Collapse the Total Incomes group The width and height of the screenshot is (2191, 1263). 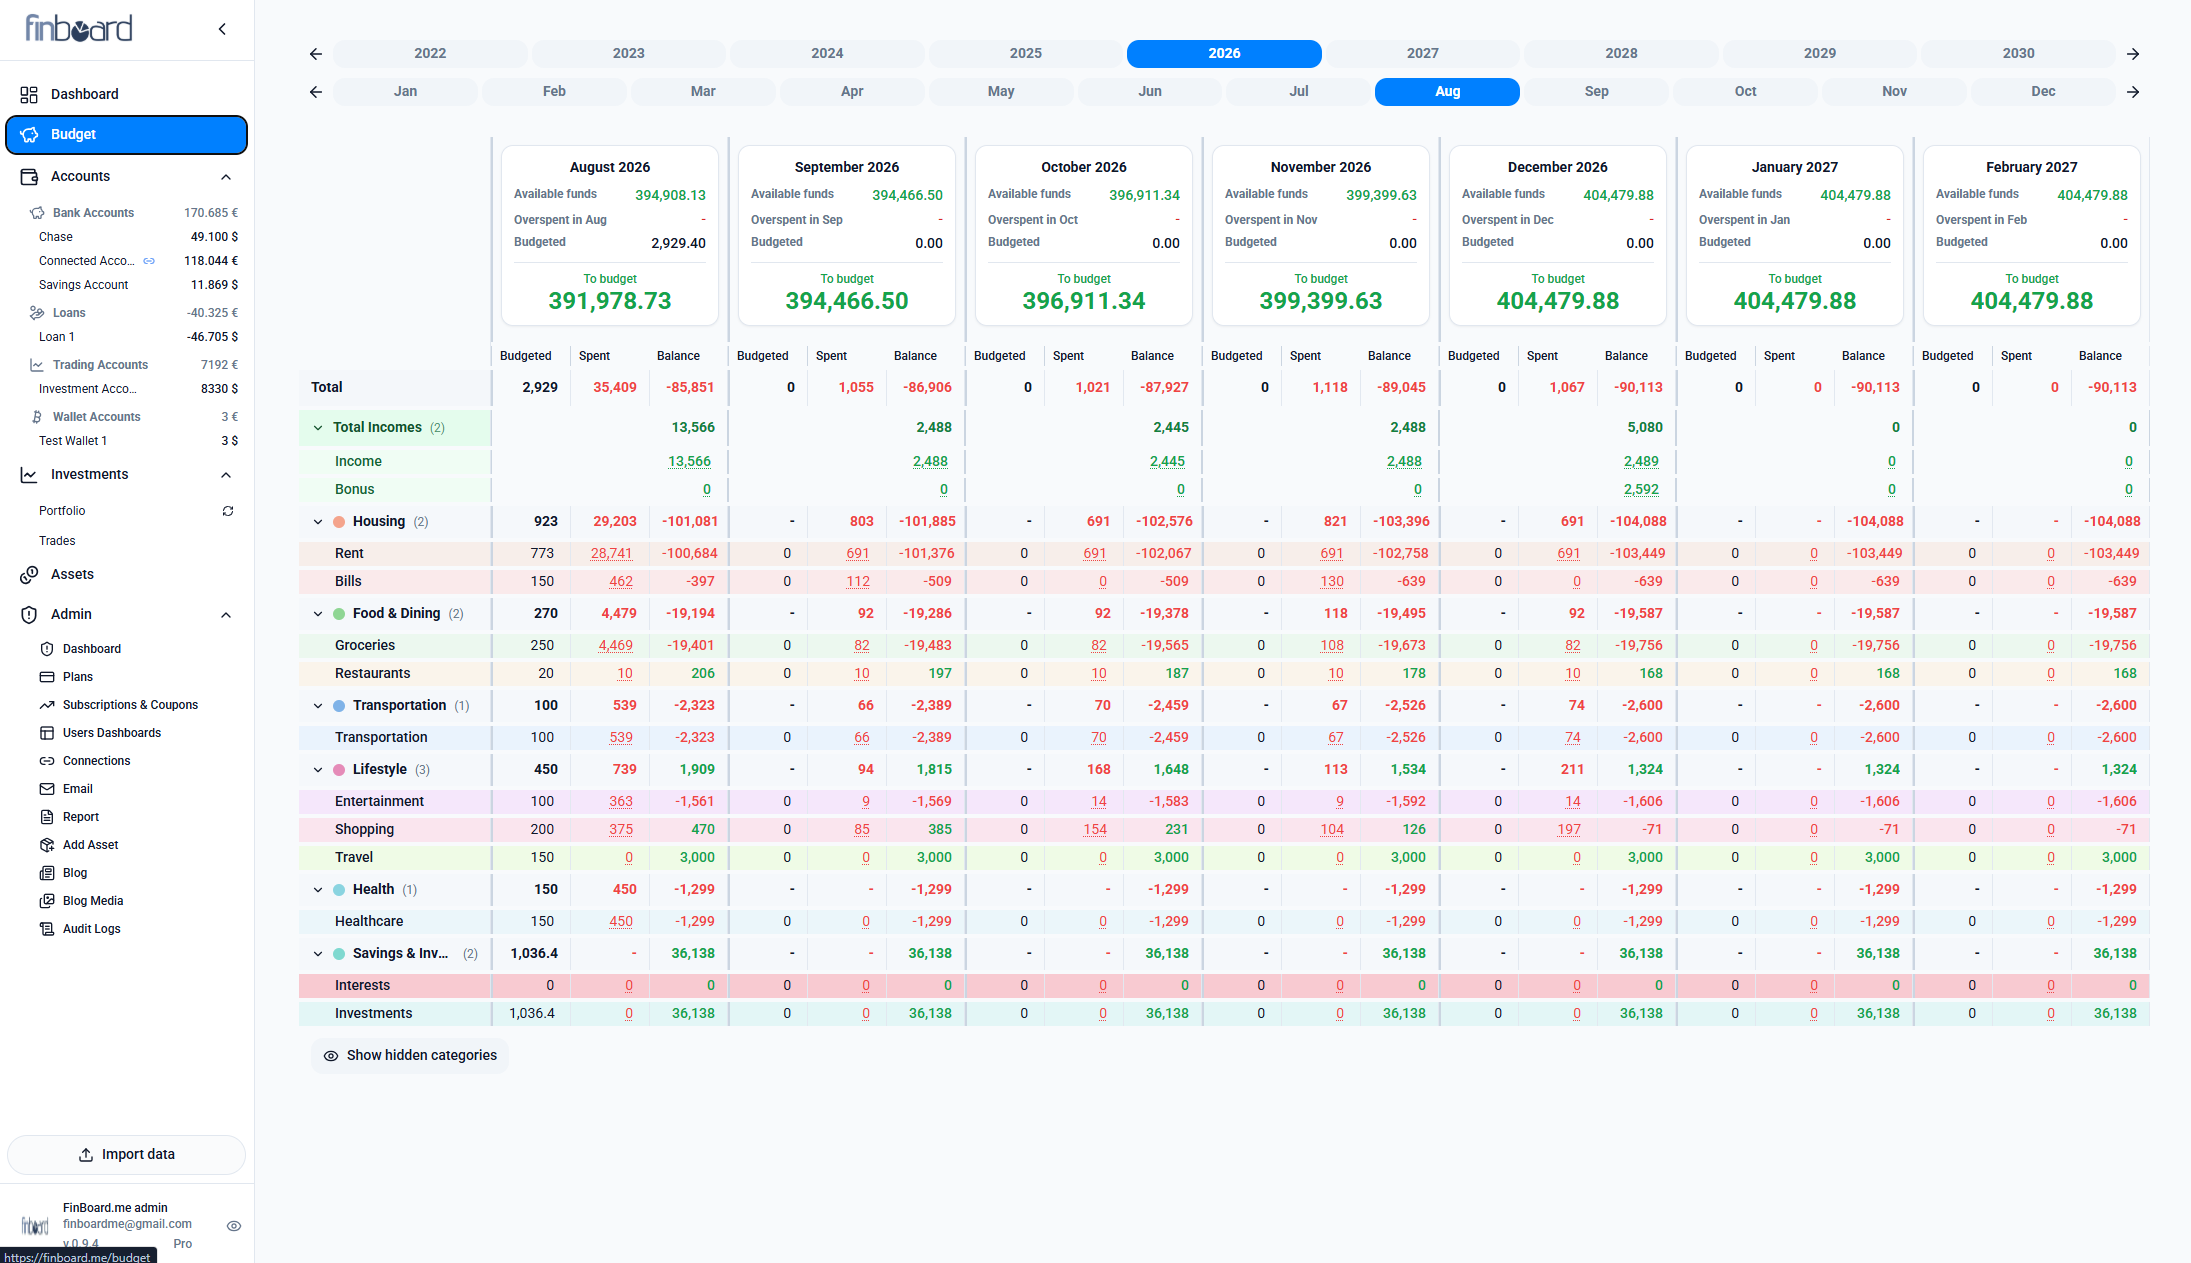click(x=318, y=428)
